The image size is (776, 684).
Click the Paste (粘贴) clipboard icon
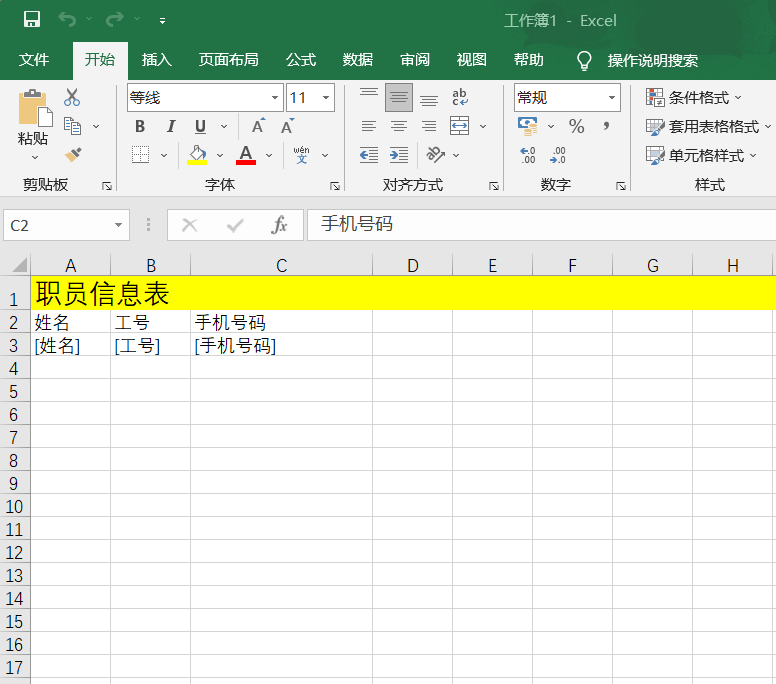click(x=35, y=108)
